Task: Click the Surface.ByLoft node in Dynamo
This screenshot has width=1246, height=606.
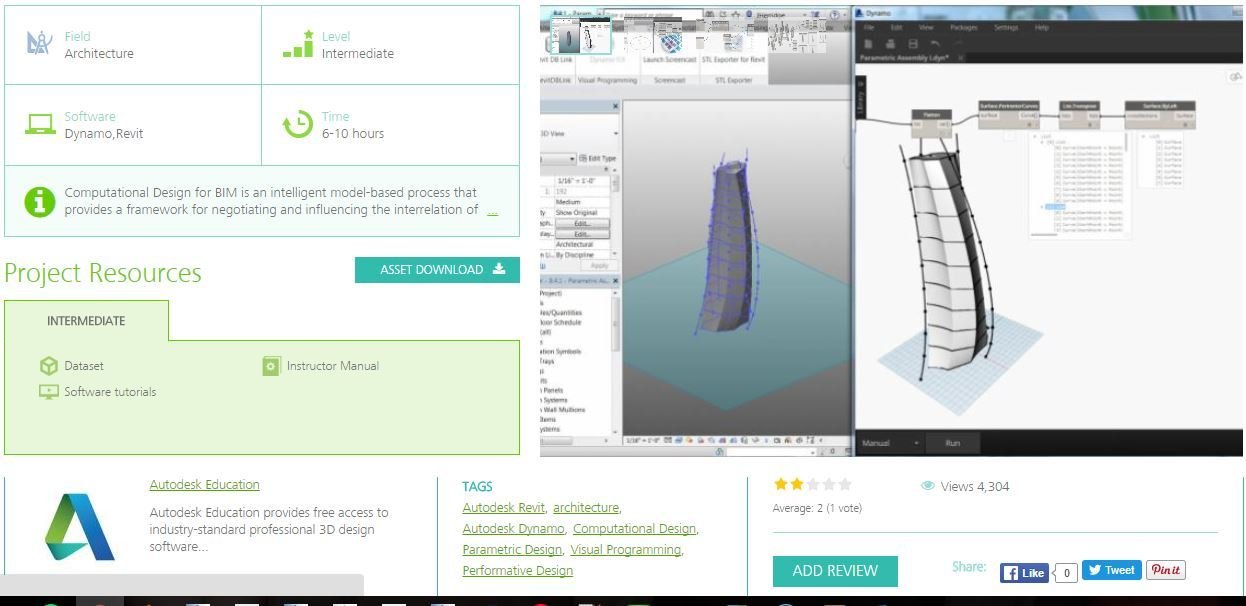Action: (x=1160, y=113)
